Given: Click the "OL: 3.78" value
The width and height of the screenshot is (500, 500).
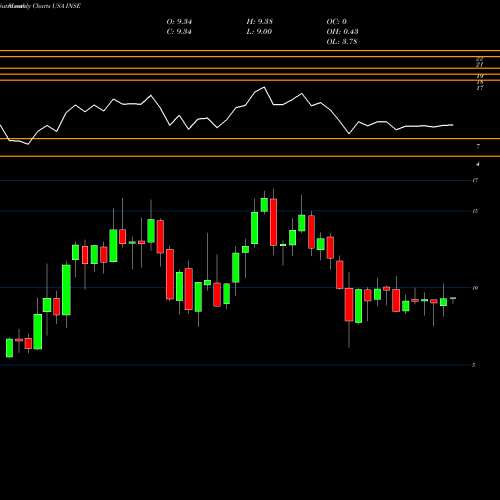Looking at the screenshot, I should pos(342,42).
